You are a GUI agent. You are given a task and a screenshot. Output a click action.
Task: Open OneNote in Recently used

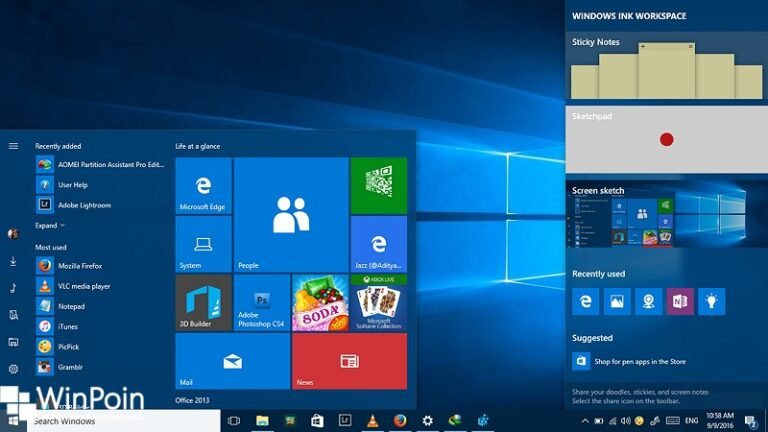point(680,301)
